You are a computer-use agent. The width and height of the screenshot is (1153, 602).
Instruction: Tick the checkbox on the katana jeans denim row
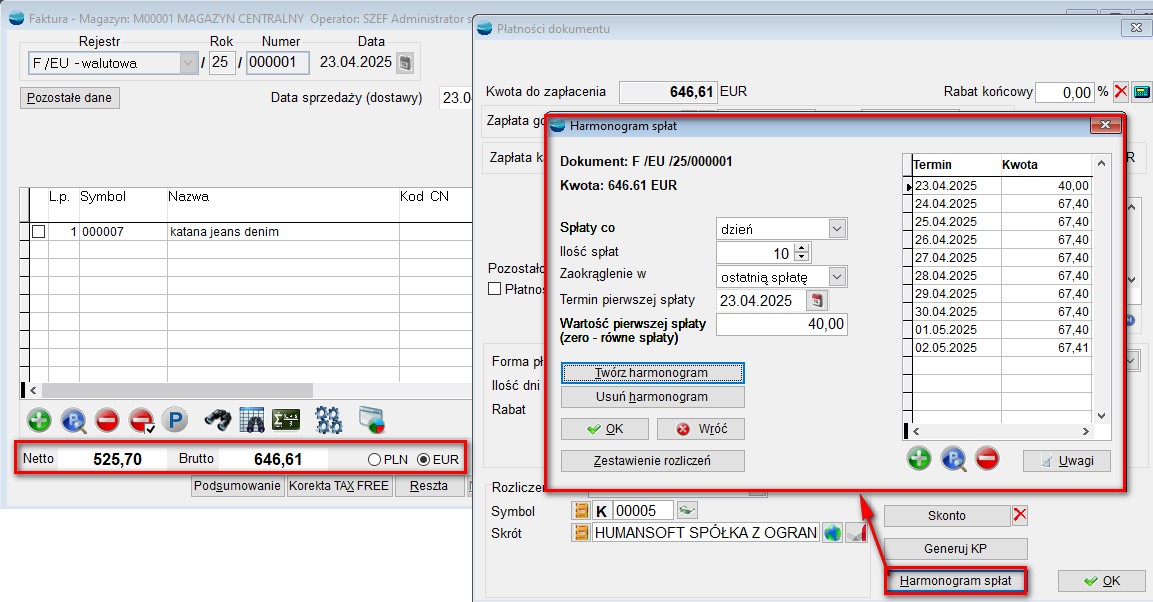(39, 232)
